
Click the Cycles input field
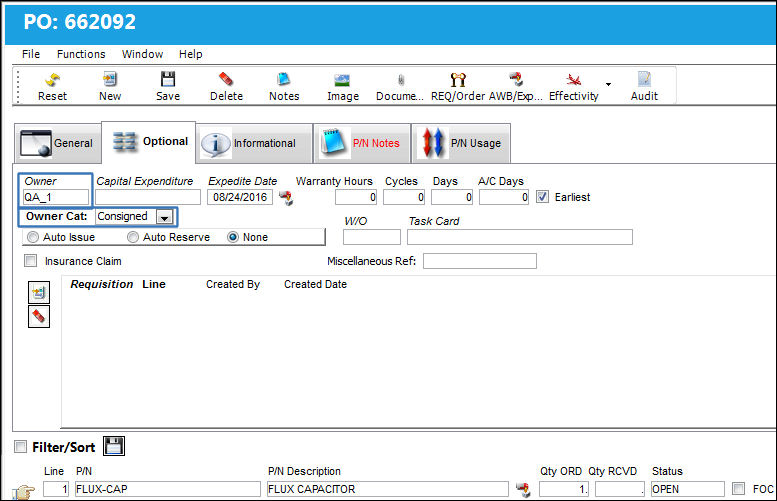(404, 197)
